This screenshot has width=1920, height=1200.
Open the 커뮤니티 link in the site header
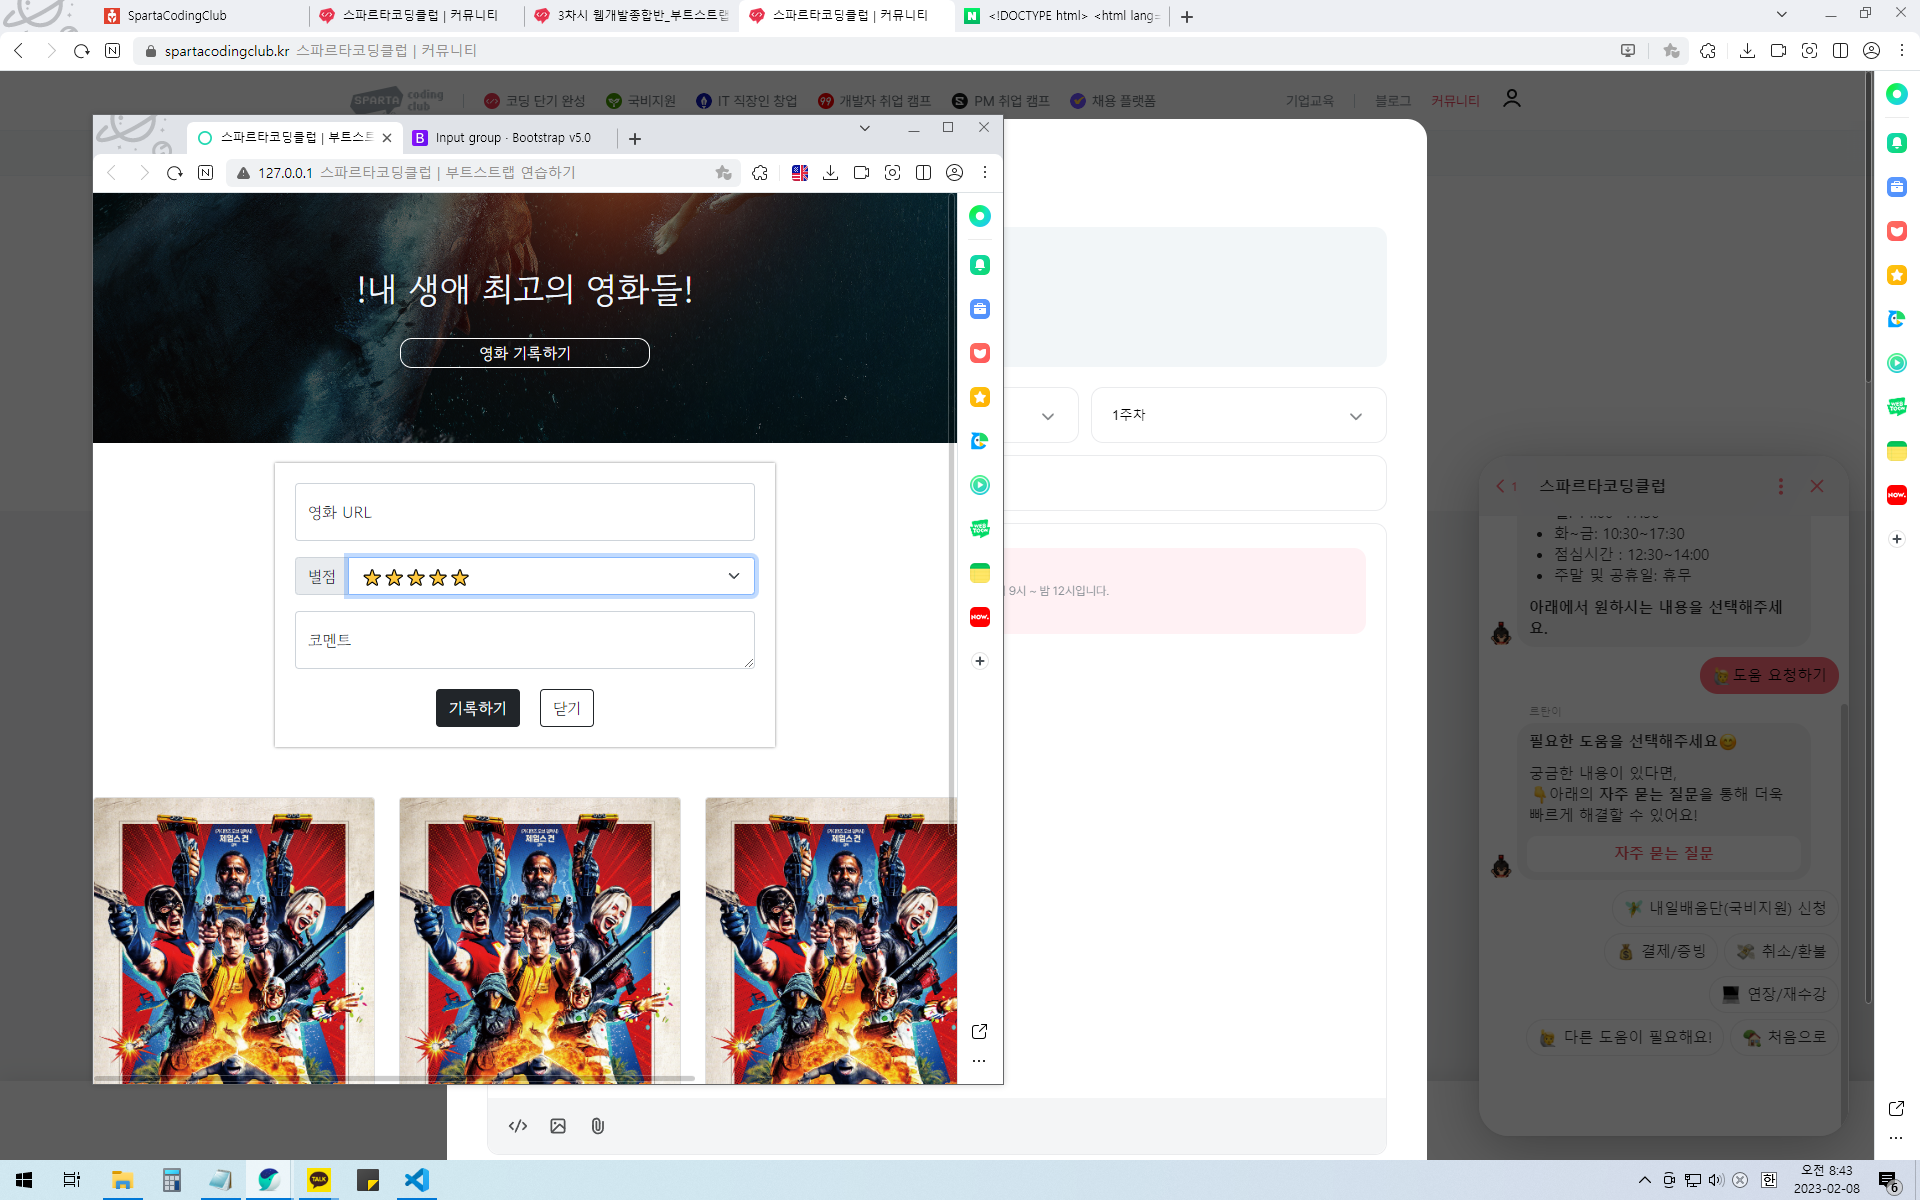click(x=1455, y=101)
